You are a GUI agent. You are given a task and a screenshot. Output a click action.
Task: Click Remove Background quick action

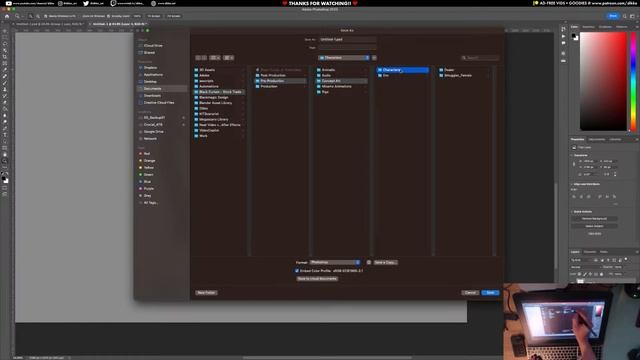pos(594,219)
